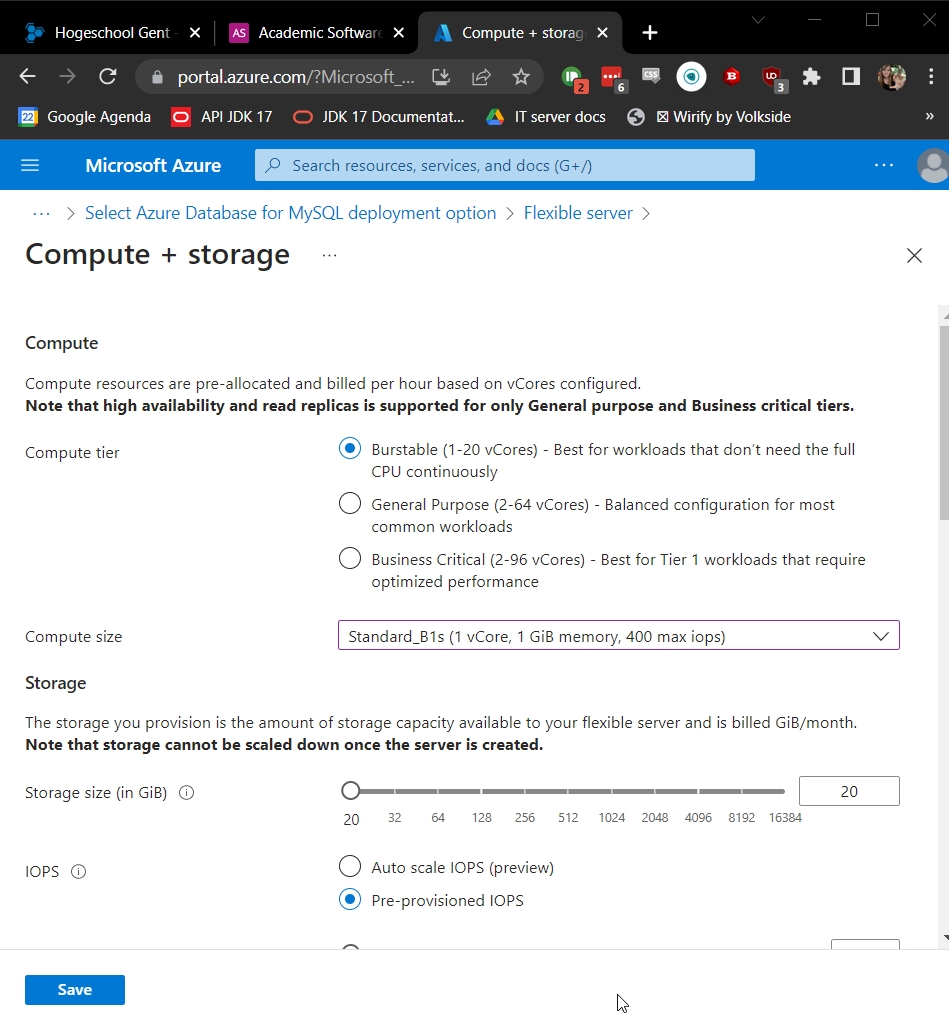Click the Save button

point(75,990)
